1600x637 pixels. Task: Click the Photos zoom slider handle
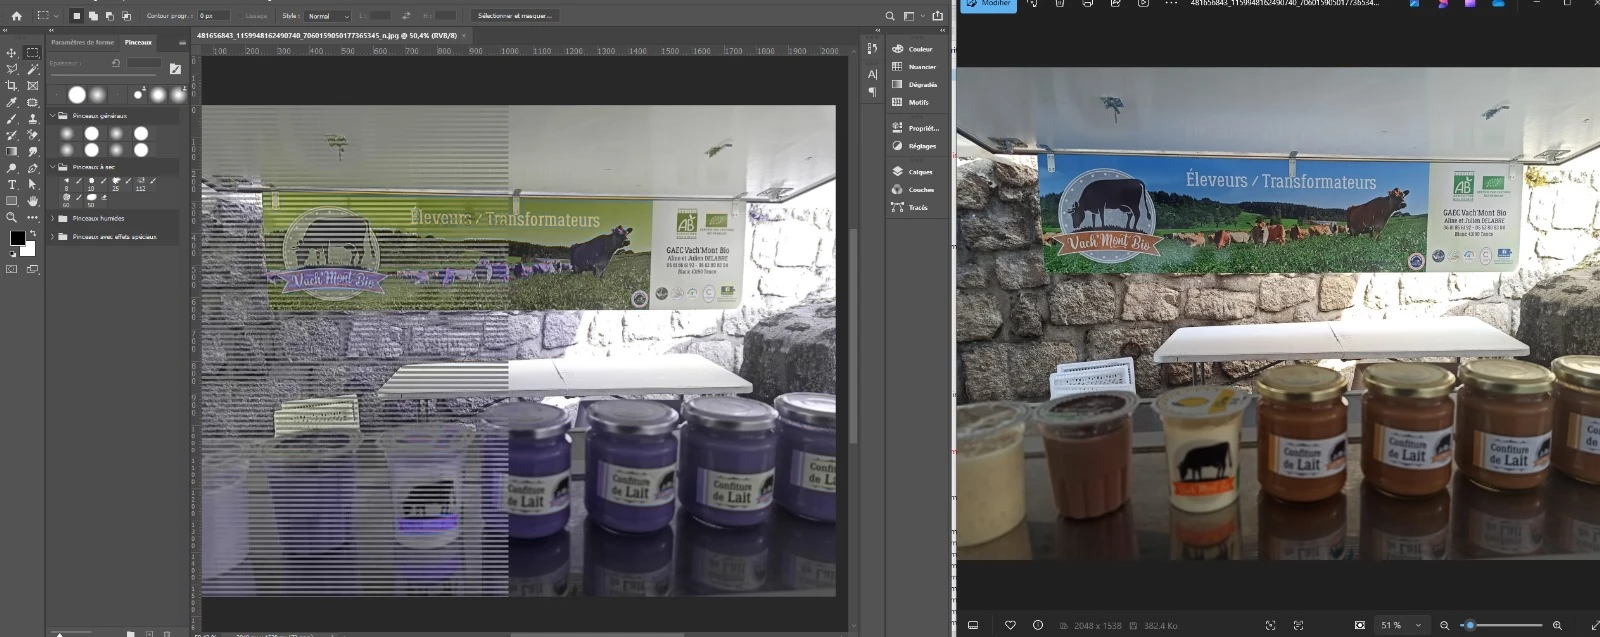tap(1469, 625)
